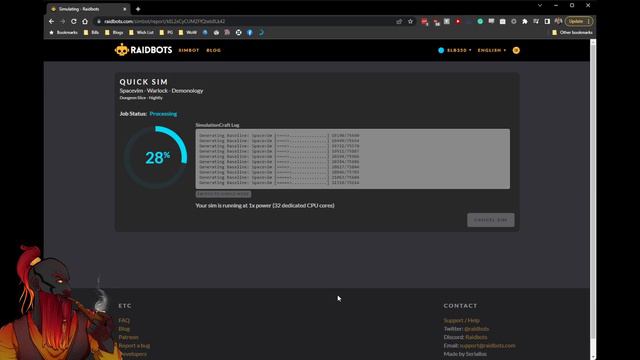Open the puzzle-piece extensions menu

click(525, 21)
